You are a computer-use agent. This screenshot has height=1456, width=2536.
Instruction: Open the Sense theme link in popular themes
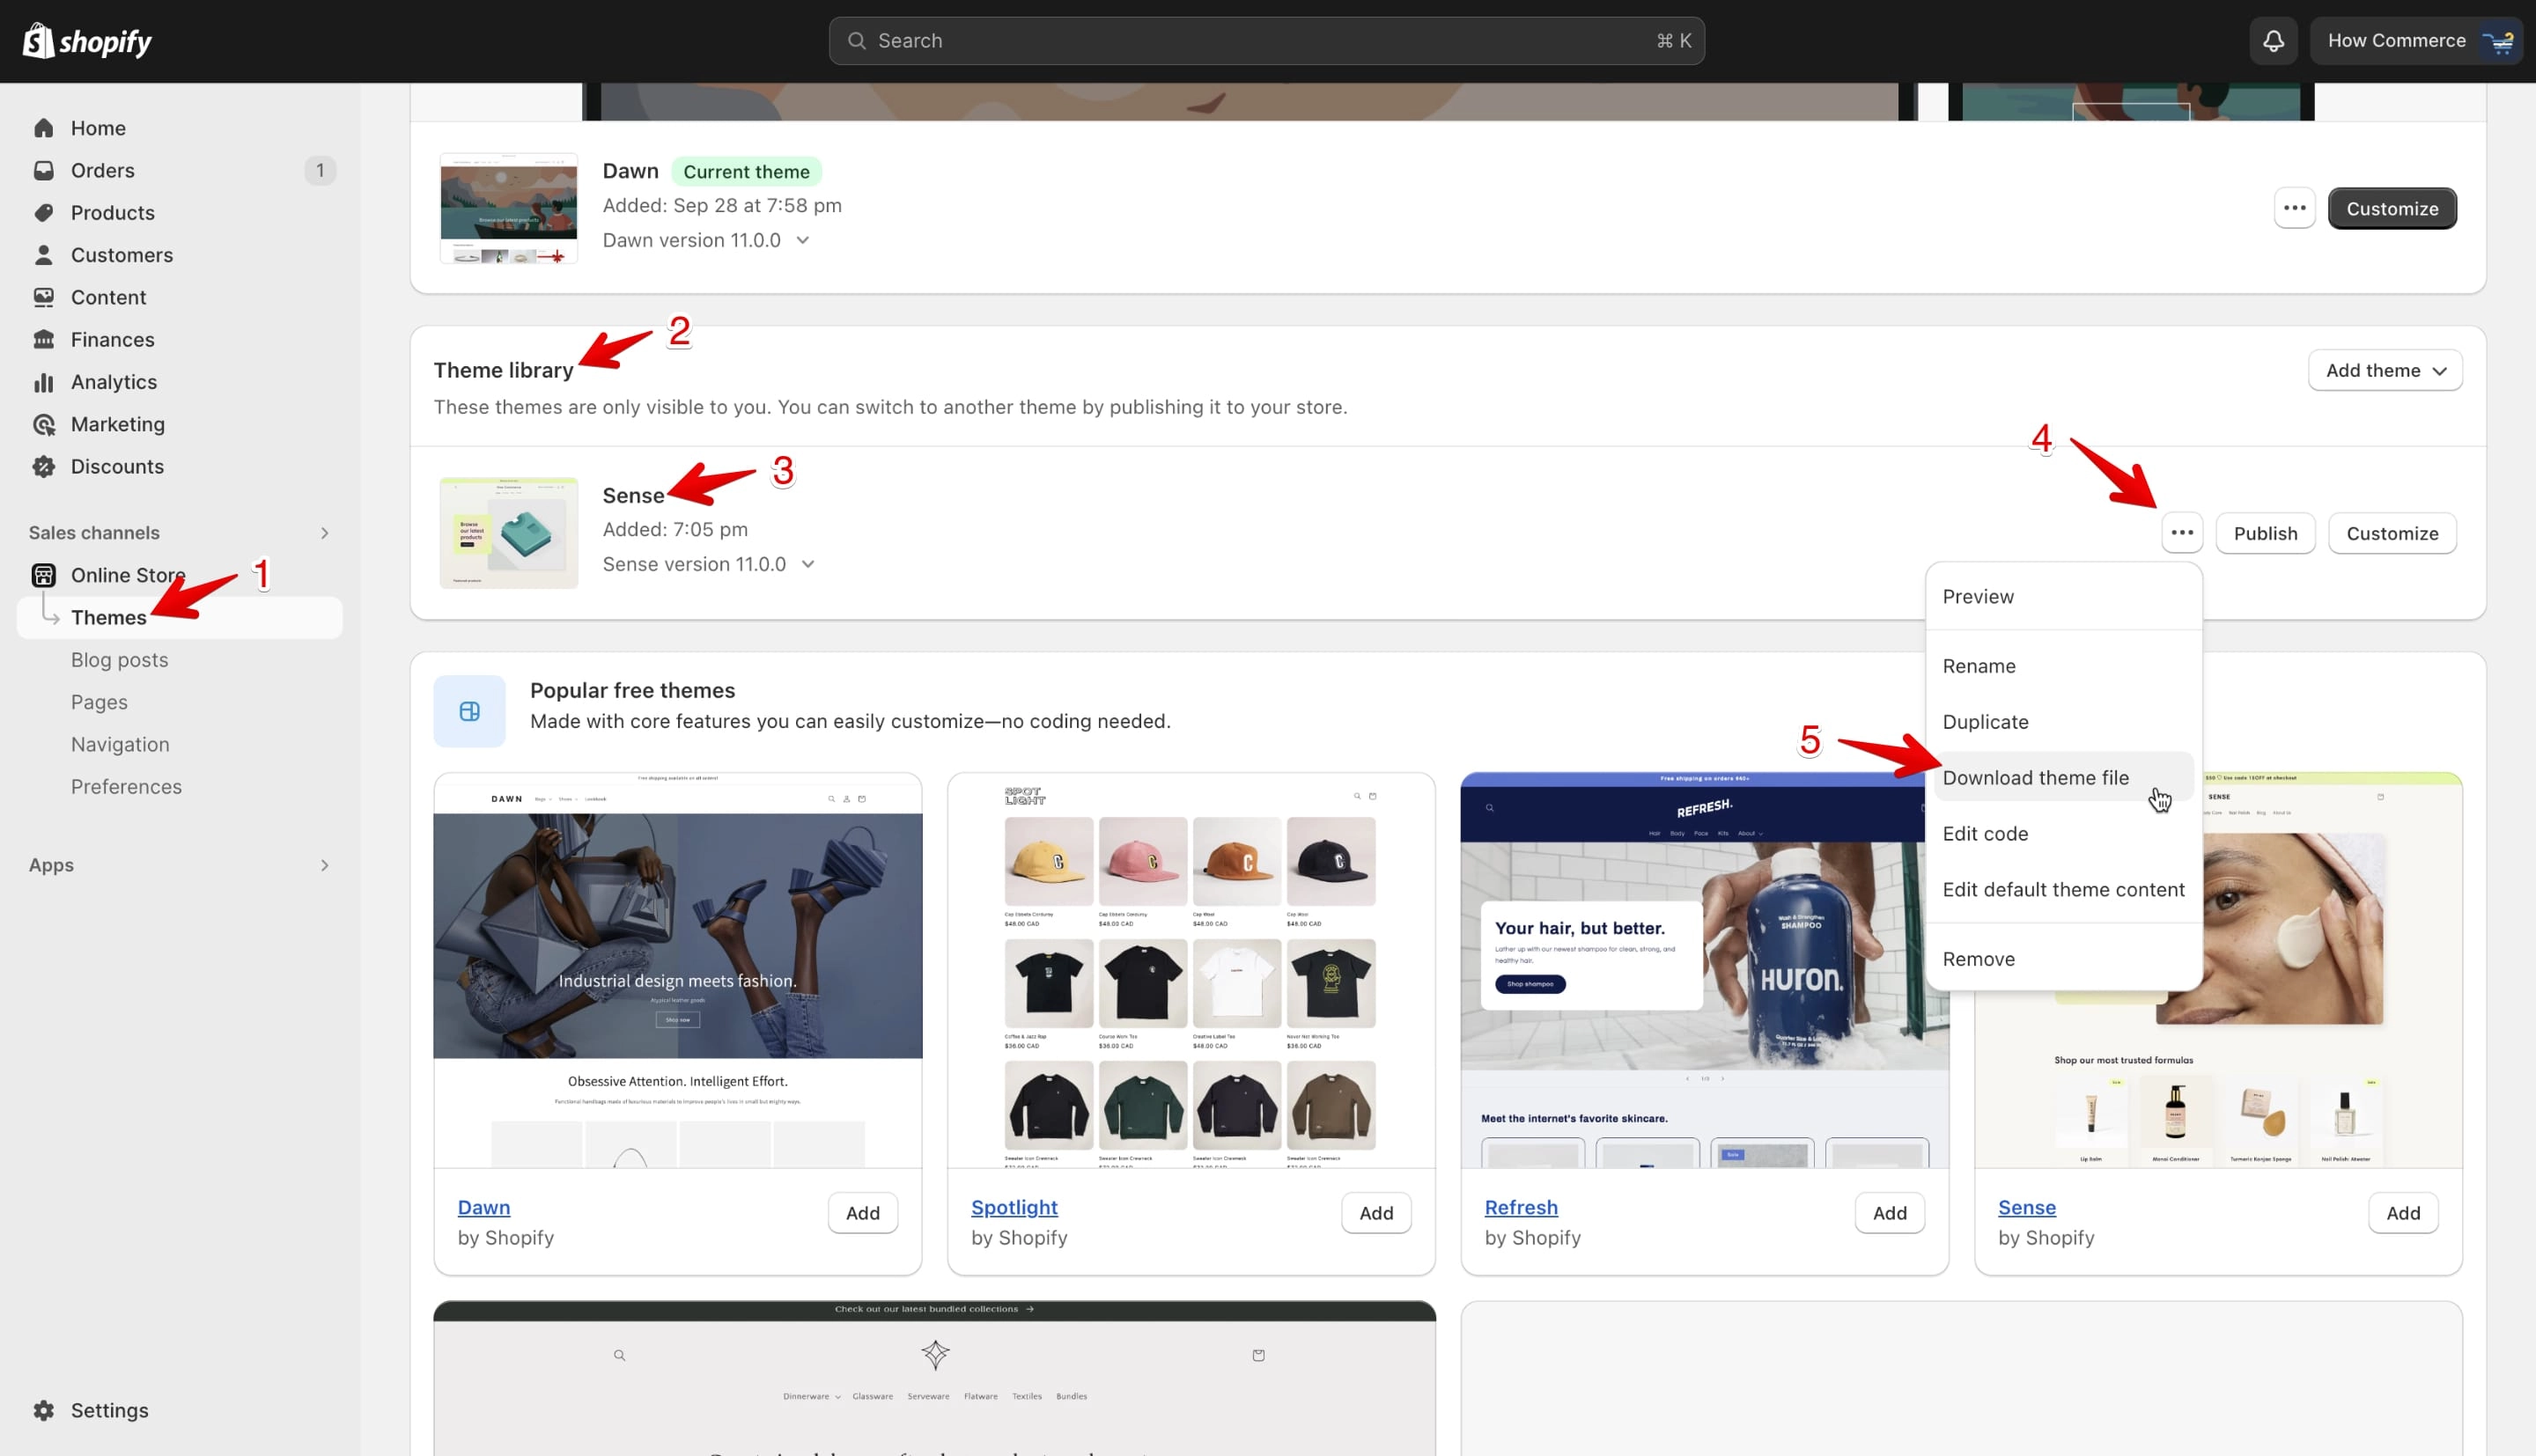pyautogui.click(x=2026, y=1207)
